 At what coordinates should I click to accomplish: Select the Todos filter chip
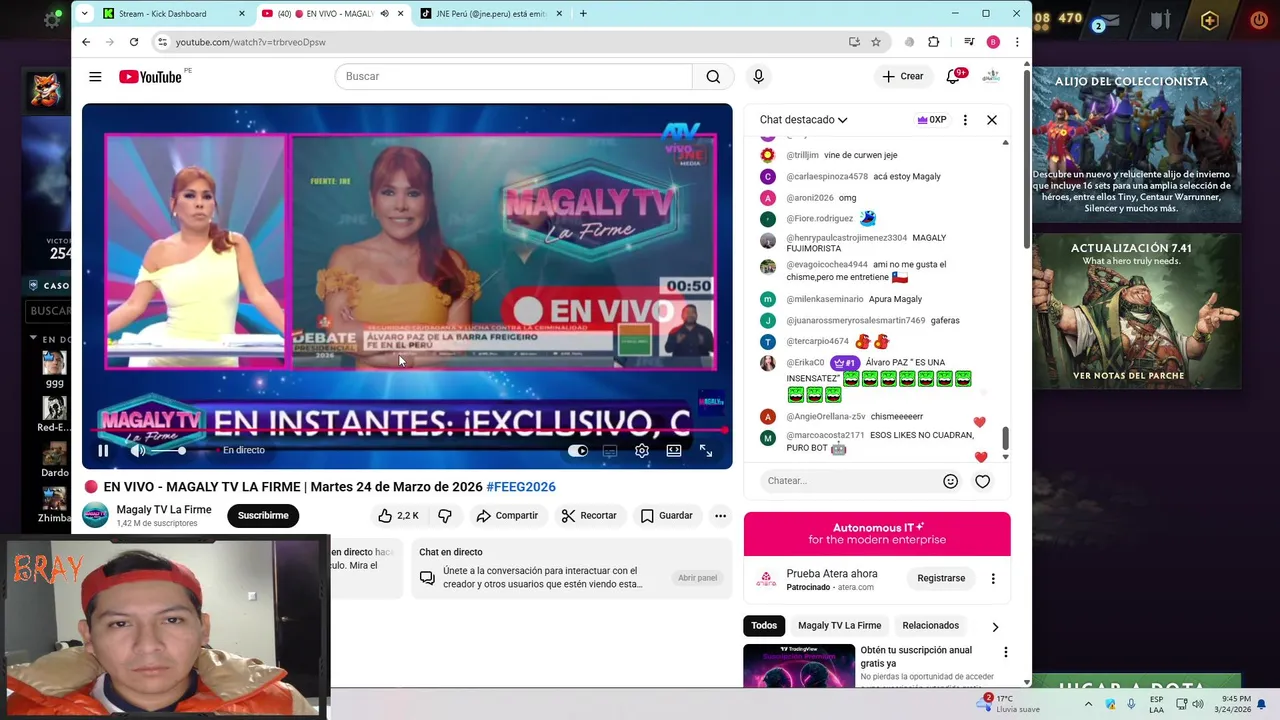[x=764, y=626]
